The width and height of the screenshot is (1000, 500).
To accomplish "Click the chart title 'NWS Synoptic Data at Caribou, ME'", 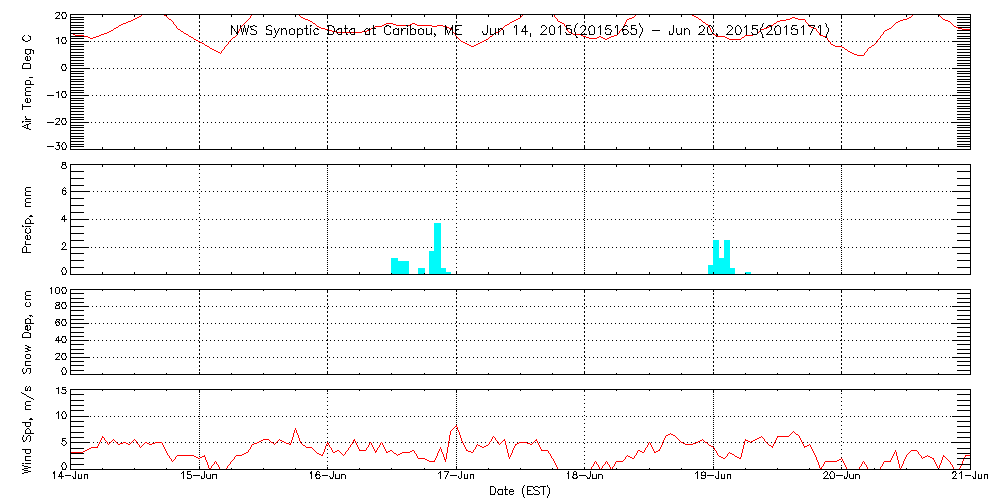I will click(346, 31).
